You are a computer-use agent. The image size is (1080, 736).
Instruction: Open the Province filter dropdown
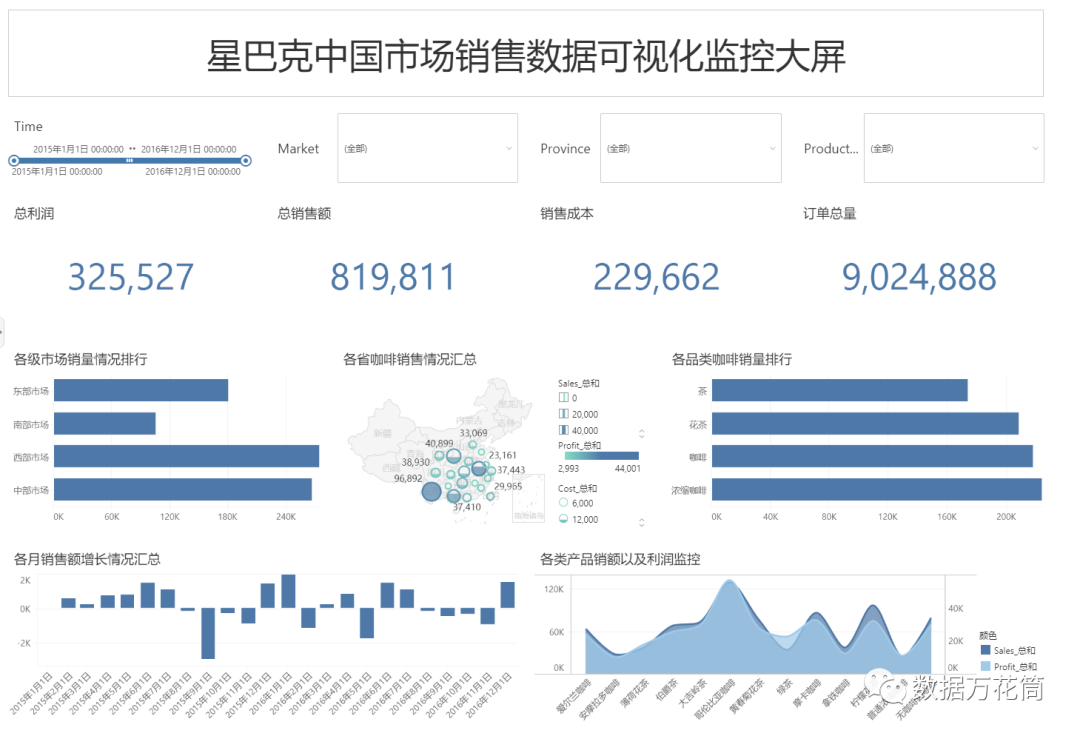click(x=690, y=148)
